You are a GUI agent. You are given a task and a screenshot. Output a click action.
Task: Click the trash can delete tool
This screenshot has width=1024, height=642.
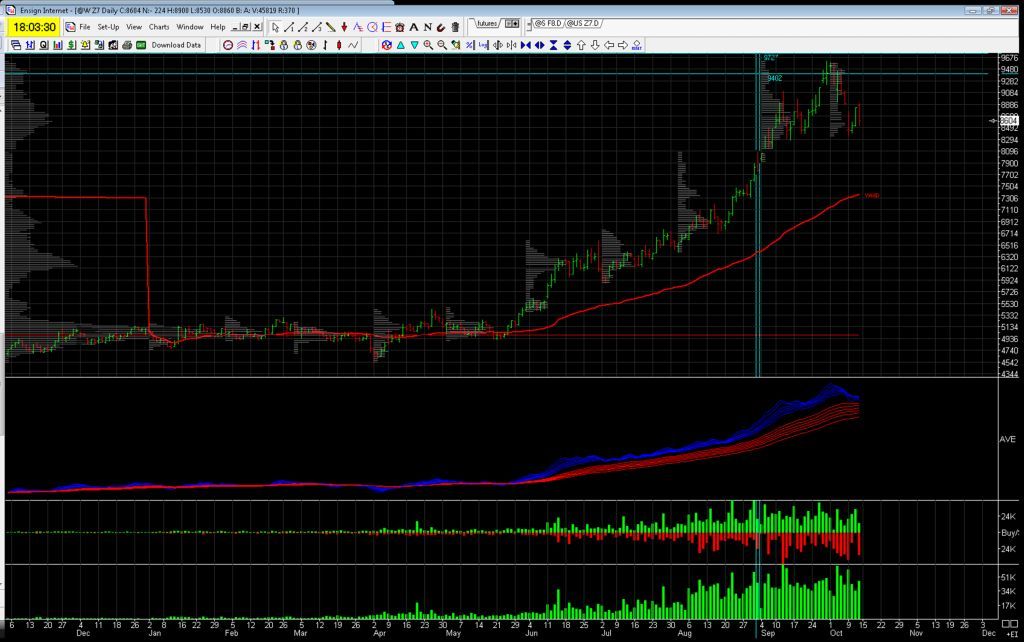(455, 27)
